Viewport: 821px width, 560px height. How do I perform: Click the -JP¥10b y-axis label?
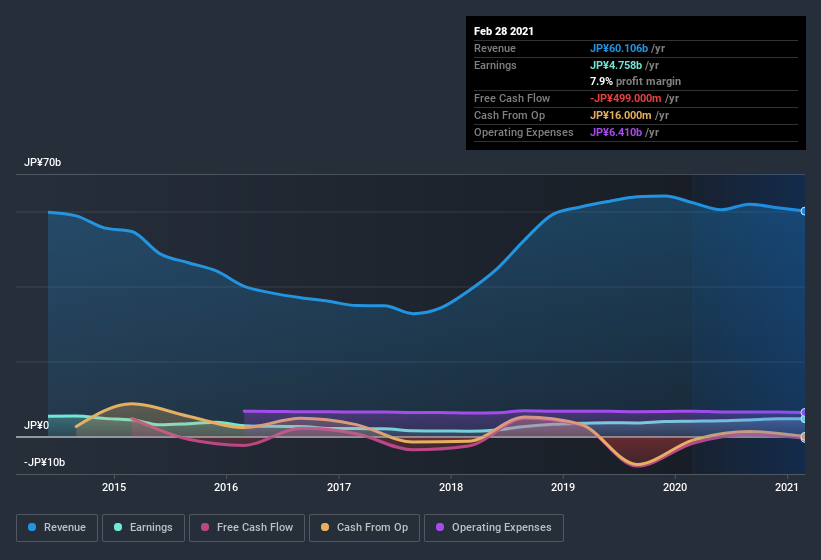45,462
